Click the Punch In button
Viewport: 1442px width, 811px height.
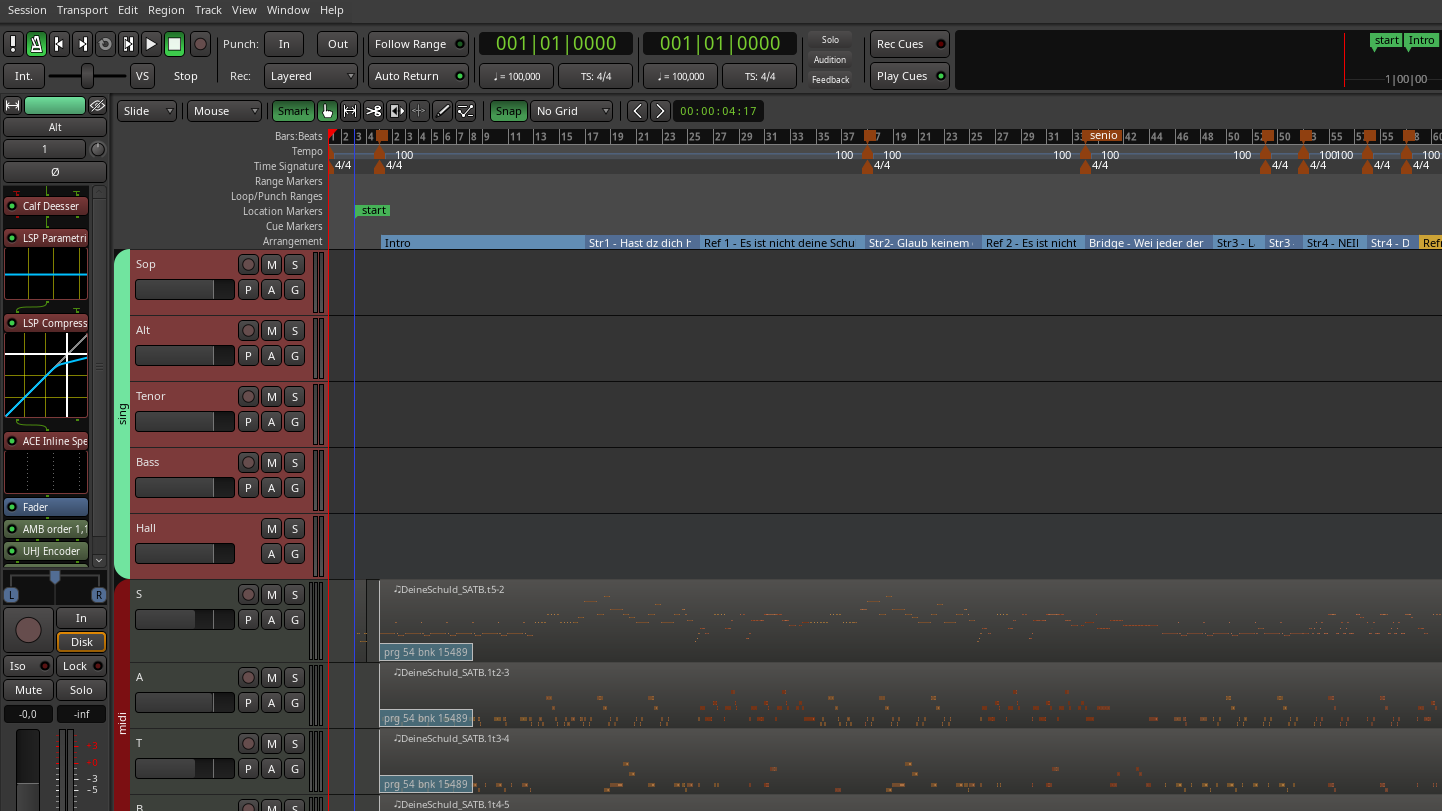click(284, 44)
